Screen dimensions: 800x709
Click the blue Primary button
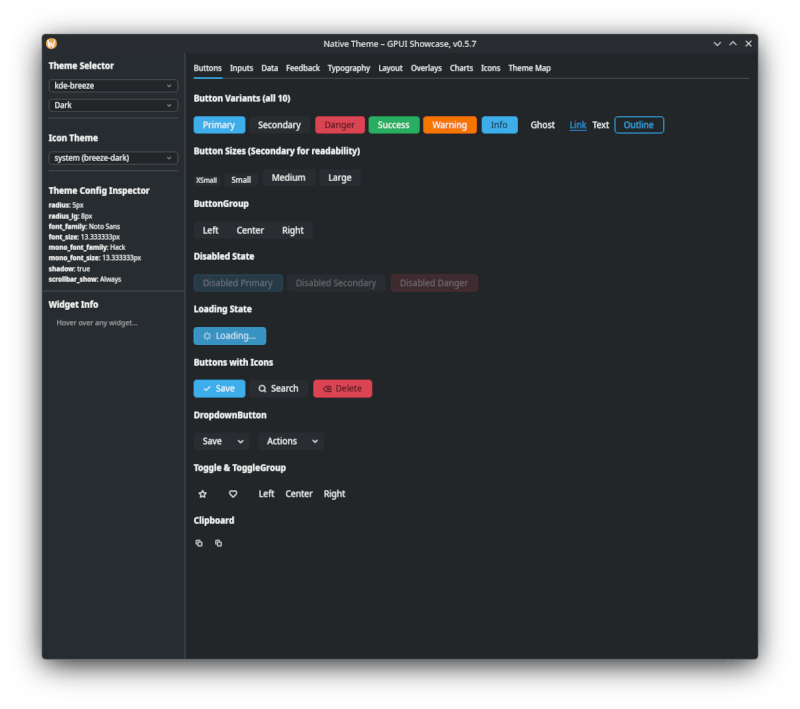[219, 125]
